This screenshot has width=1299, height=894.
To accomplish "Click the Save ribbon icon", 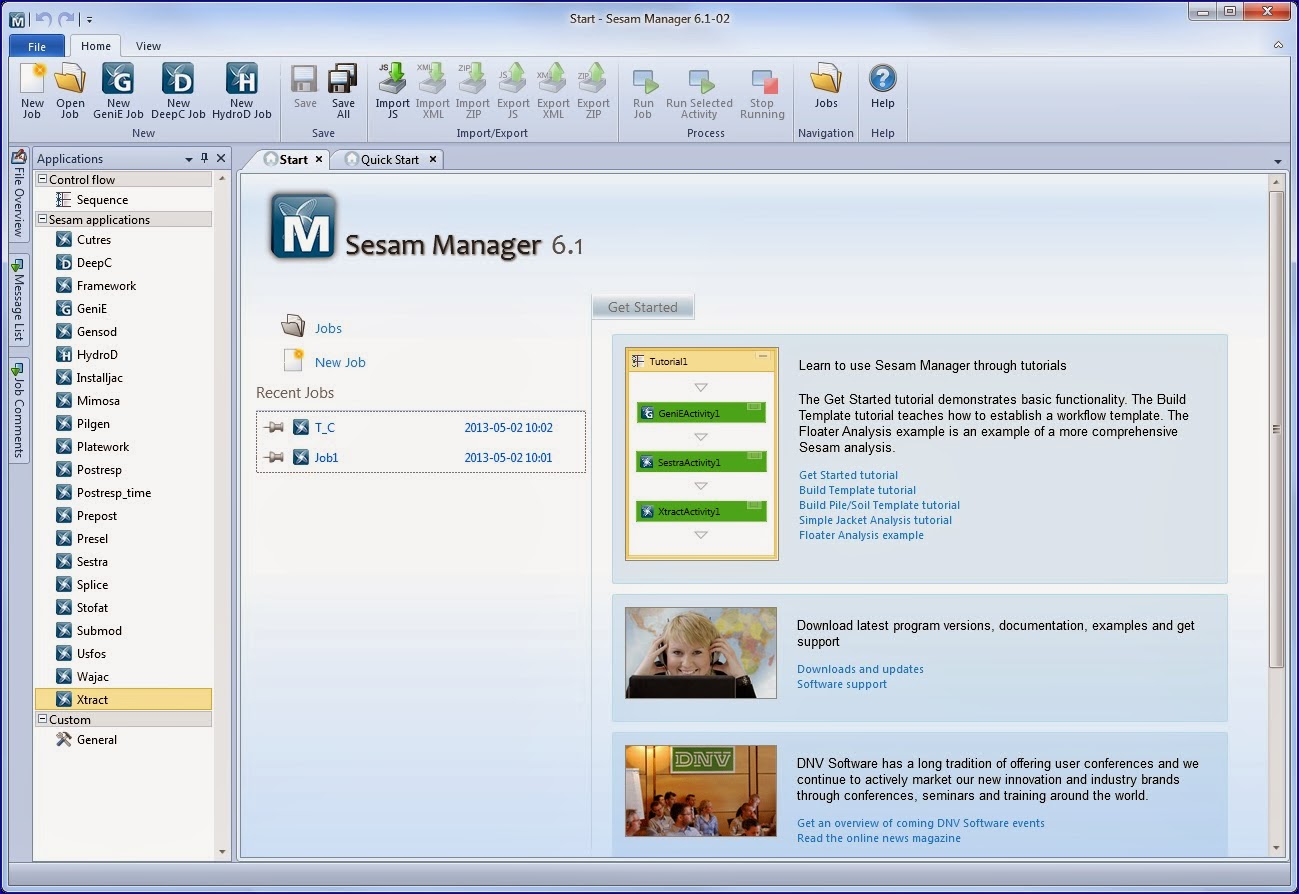I will [x=305, y=86].
